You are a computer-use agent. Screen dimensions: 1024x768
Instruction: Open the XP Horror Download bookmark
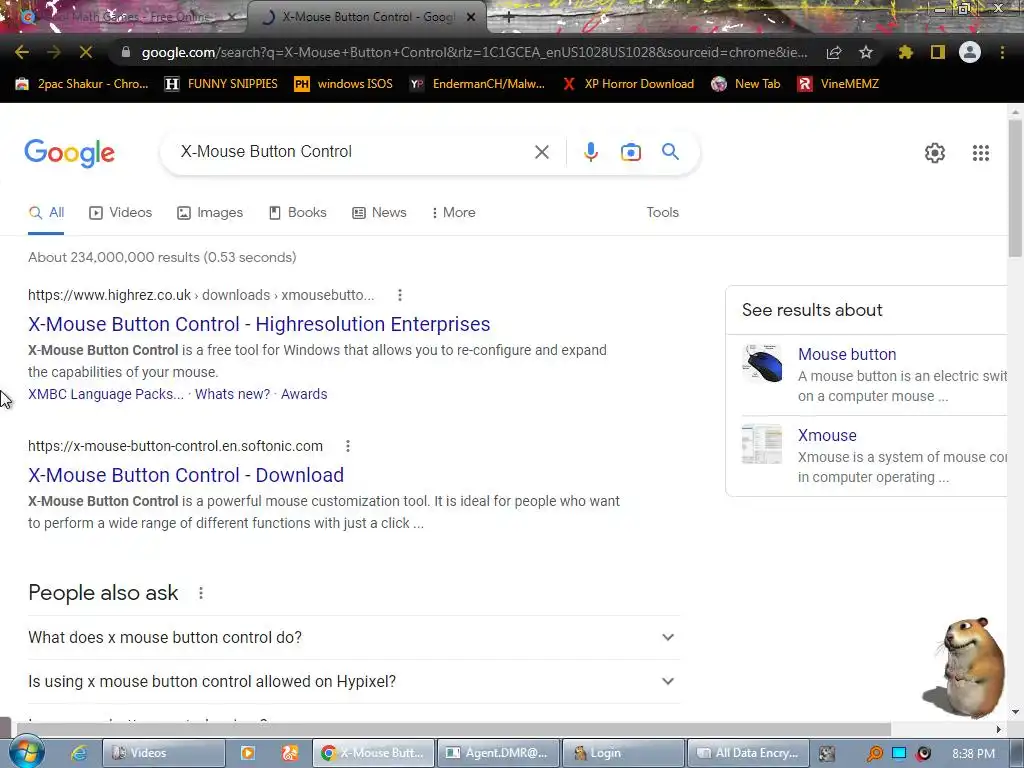(629, 84)
